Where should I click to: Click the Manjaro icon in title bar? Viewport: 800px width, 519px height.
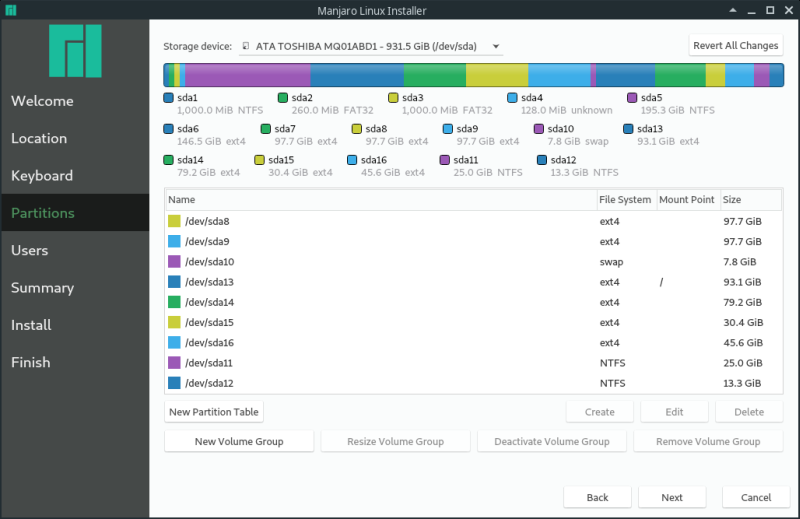[11, 10]
